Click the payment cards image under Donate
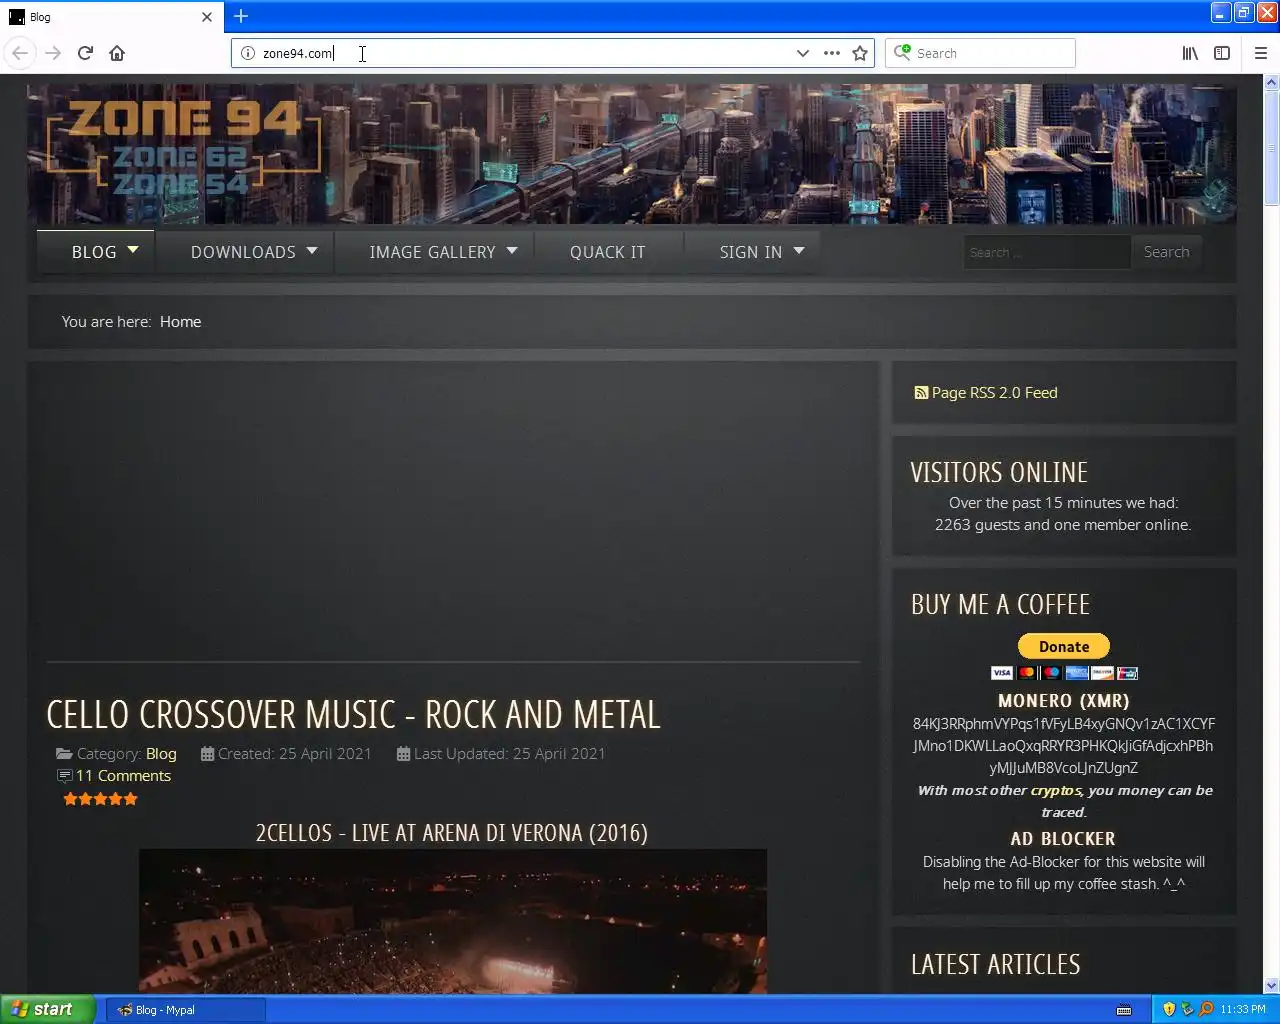1280x1024 pixels. pos(1064,673)
